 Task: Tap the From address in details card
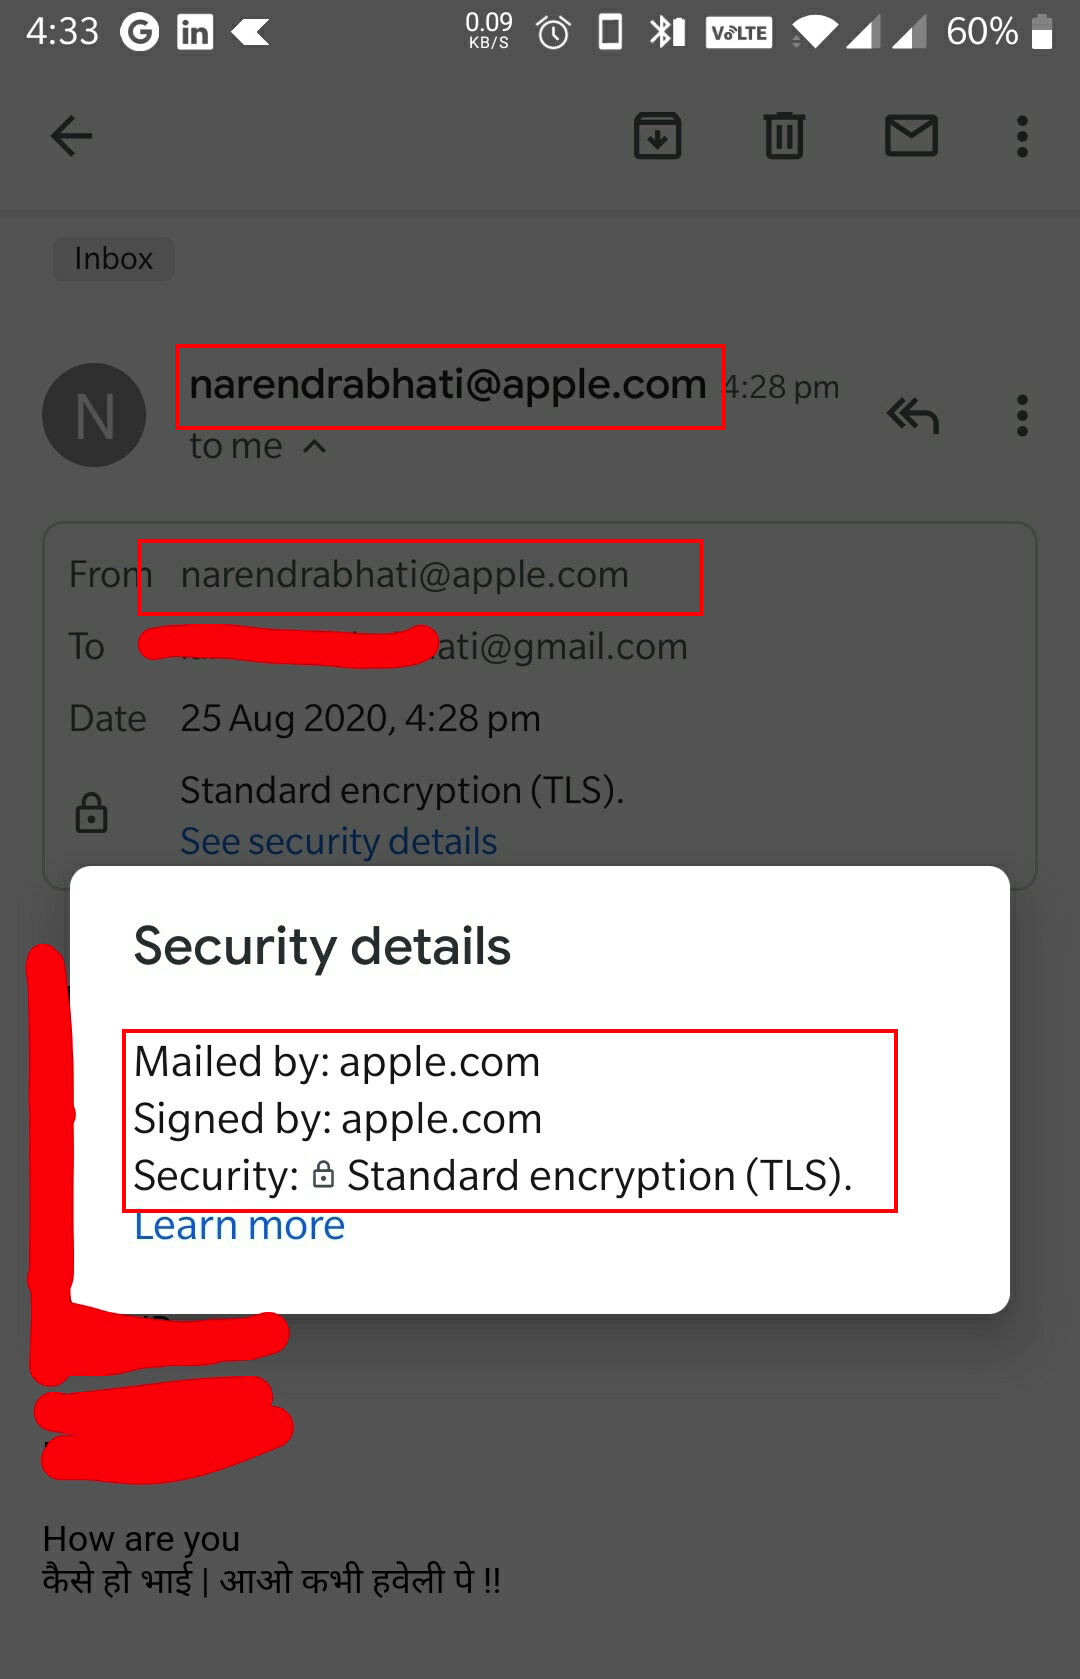[x=404, y=575]
